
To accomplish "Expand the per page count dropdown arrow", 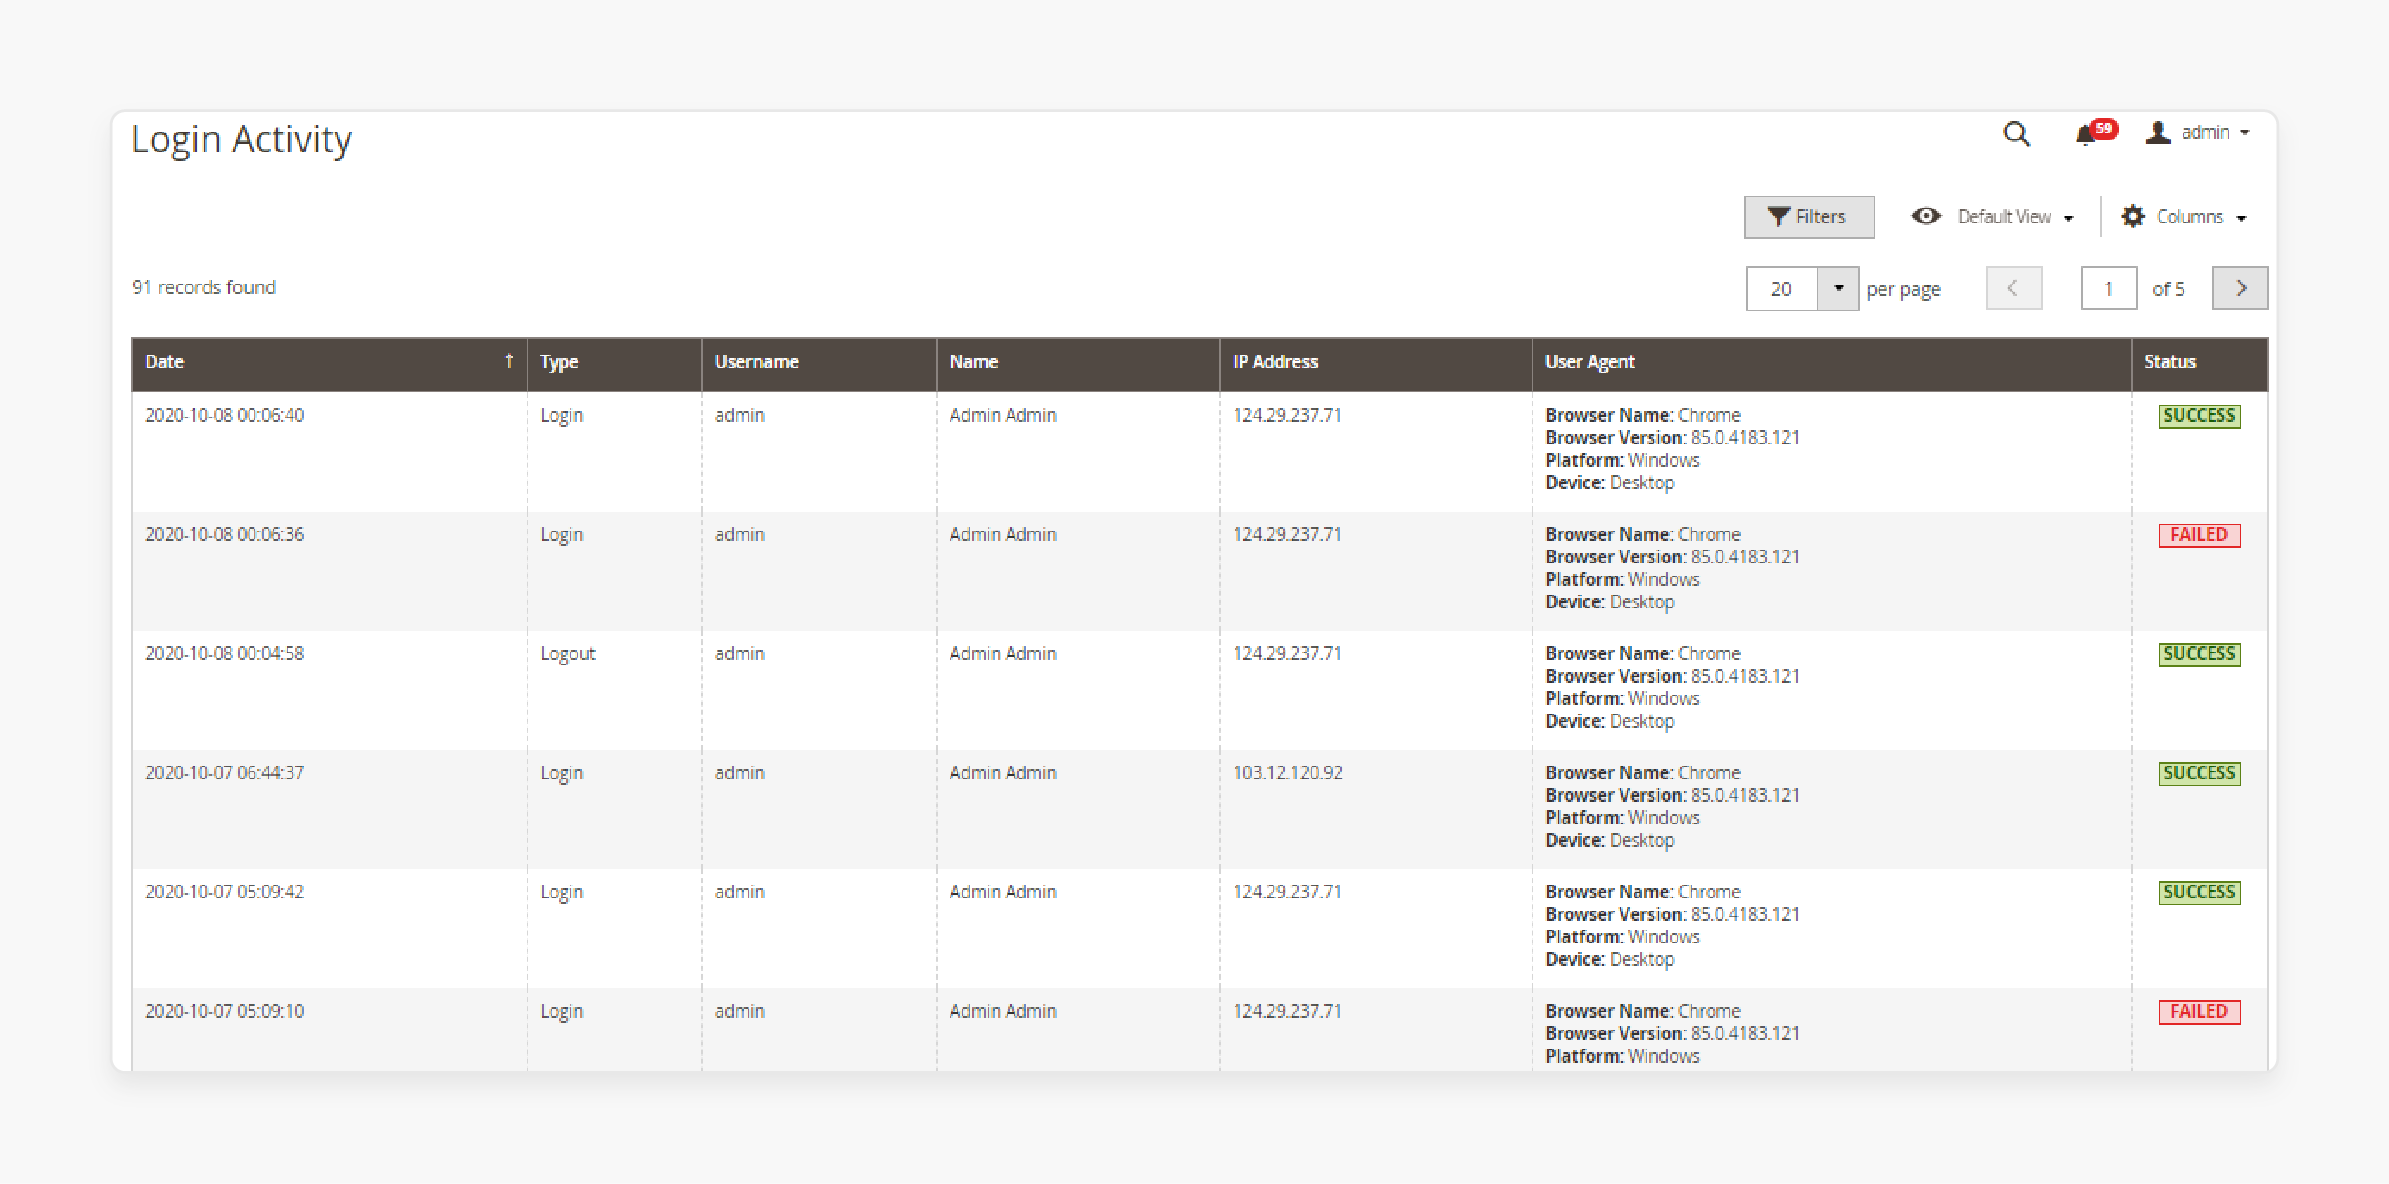I will (x=1838, y=288).
